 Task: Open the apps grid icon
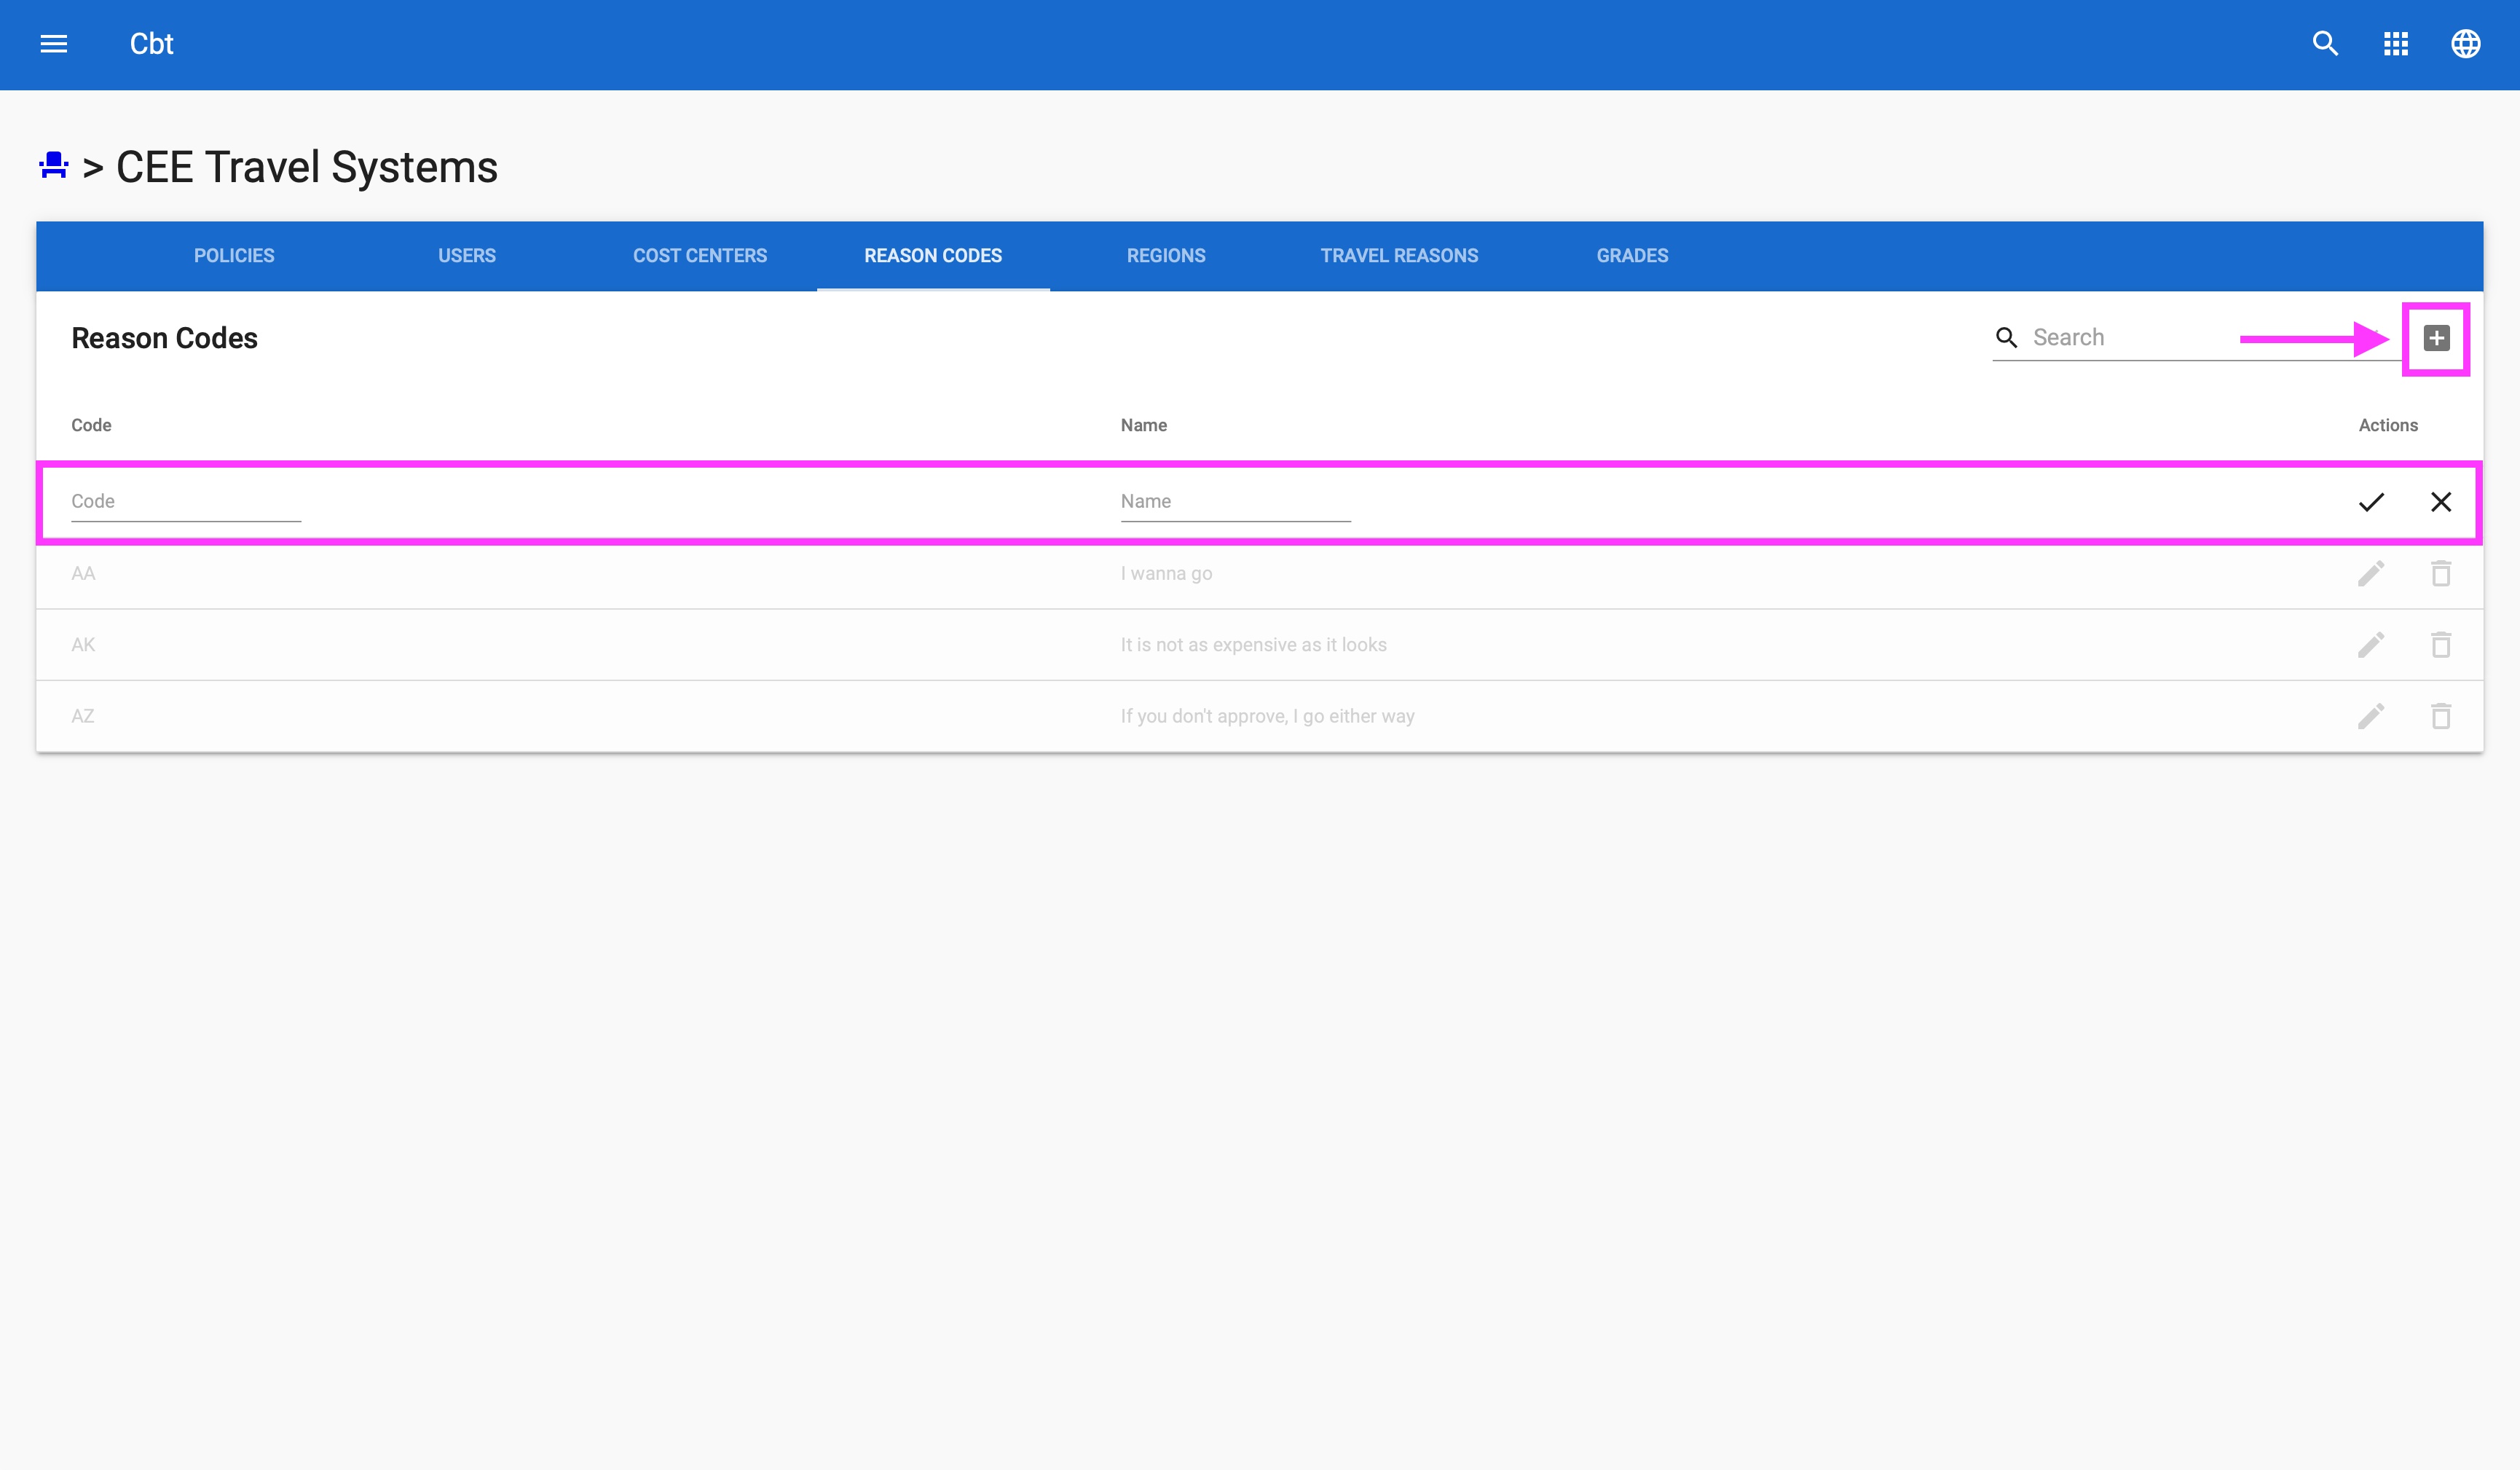2396,44
